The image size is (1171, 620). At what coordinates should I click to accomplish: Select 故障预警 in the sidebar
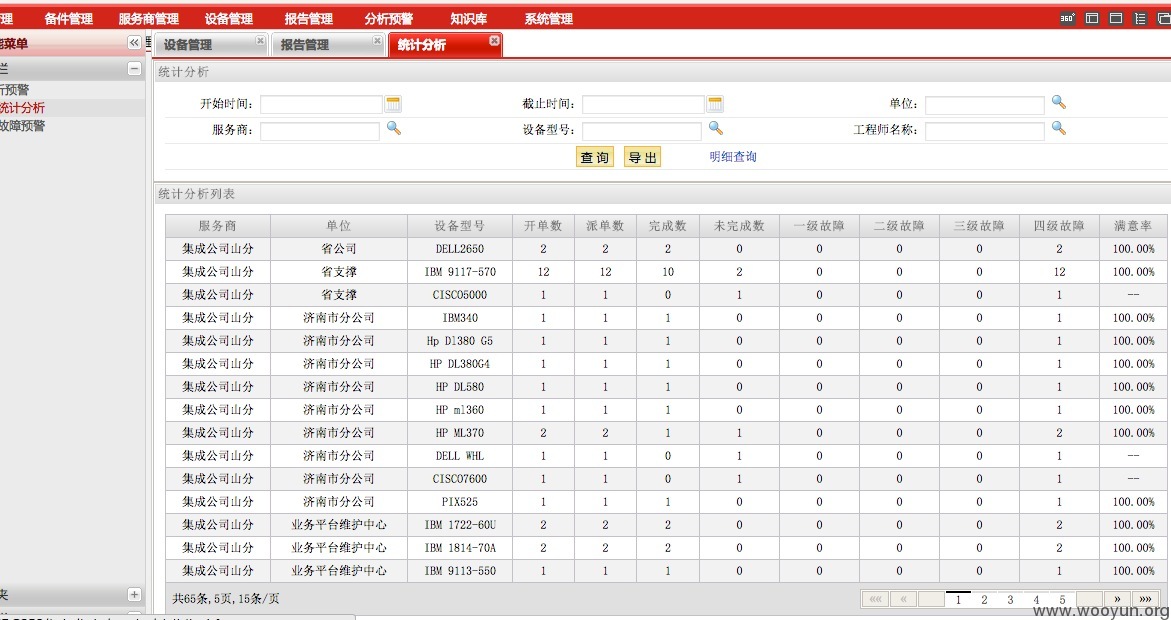[22, 126]
